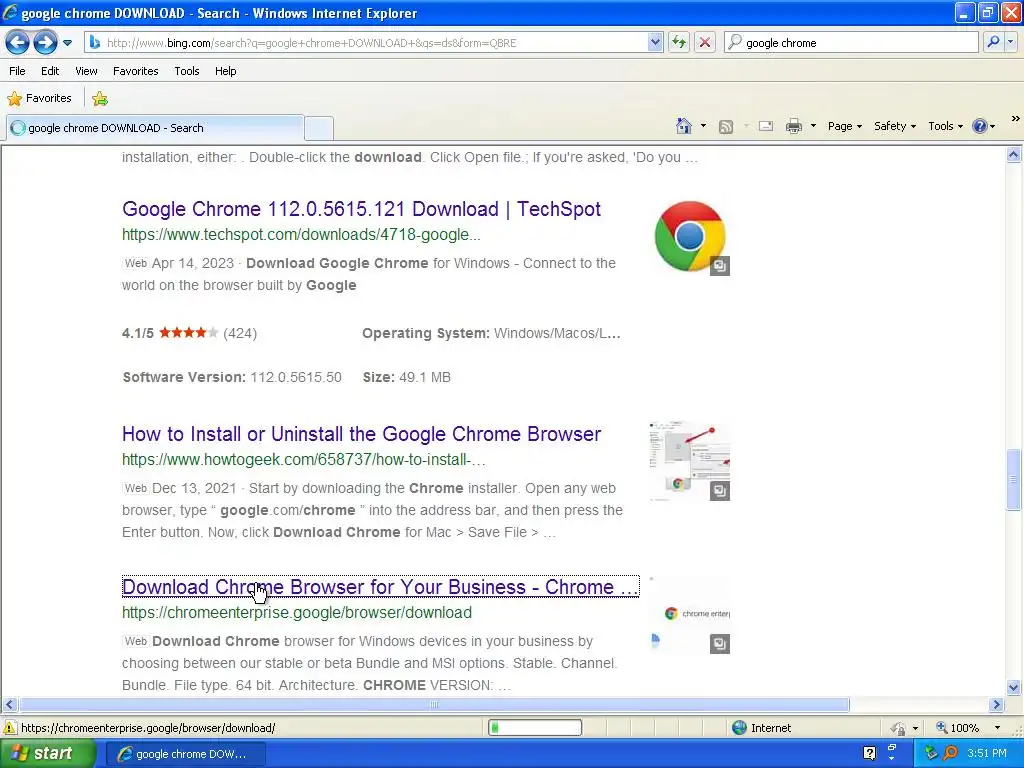Click the system tray security shield icon
This screenshot has width=1024, height=768.
pos(931,754)
